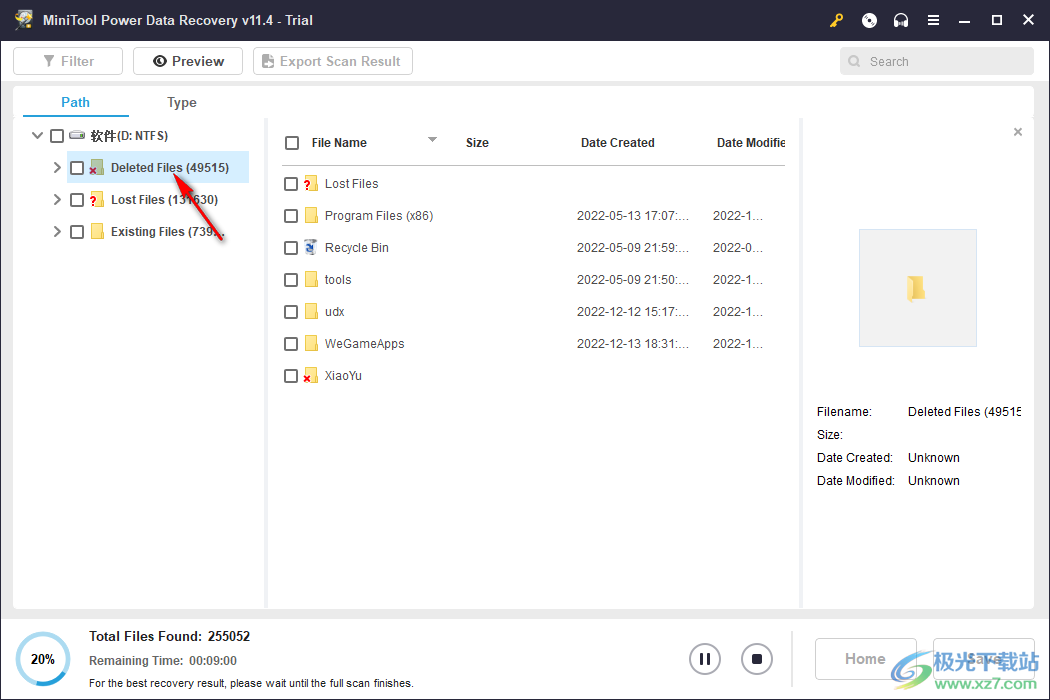The height and width of the screenshot is (700, 1050).
Task: Sort by Date Created column
Action: tap(617, 143)
